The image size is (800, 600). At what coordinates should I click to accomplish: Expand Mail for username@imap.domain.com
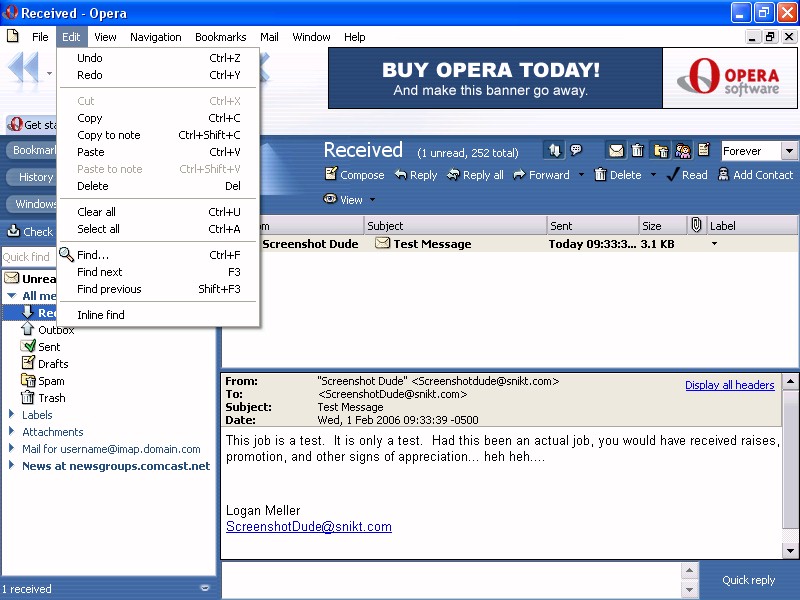(11, 448)
